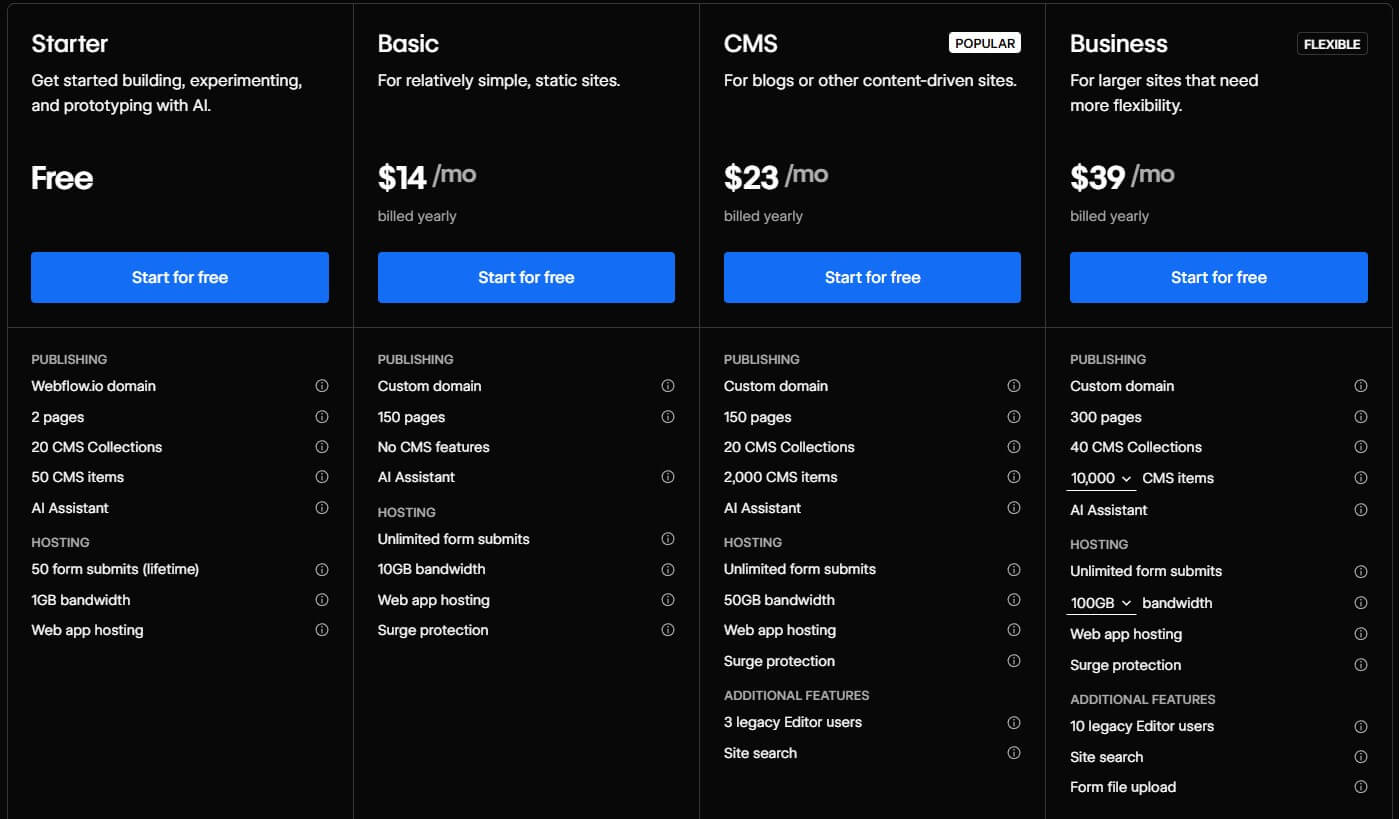Click the info icon beside Webflow.io domain
The image size is (1399, 819).
[322, 385]
